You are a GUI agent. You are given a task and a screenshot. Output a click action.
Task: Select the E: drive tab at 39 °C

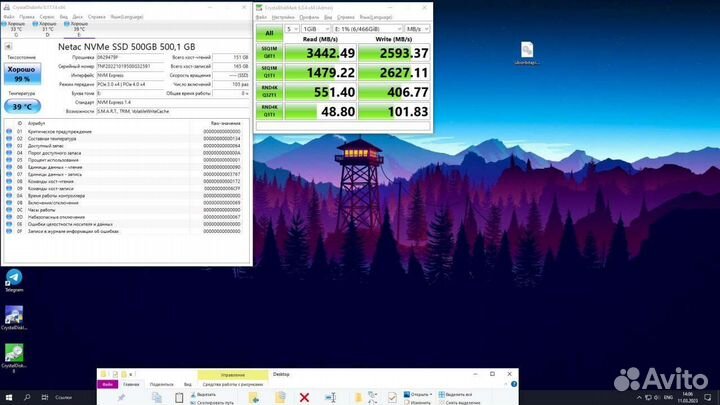coord(79,29)
